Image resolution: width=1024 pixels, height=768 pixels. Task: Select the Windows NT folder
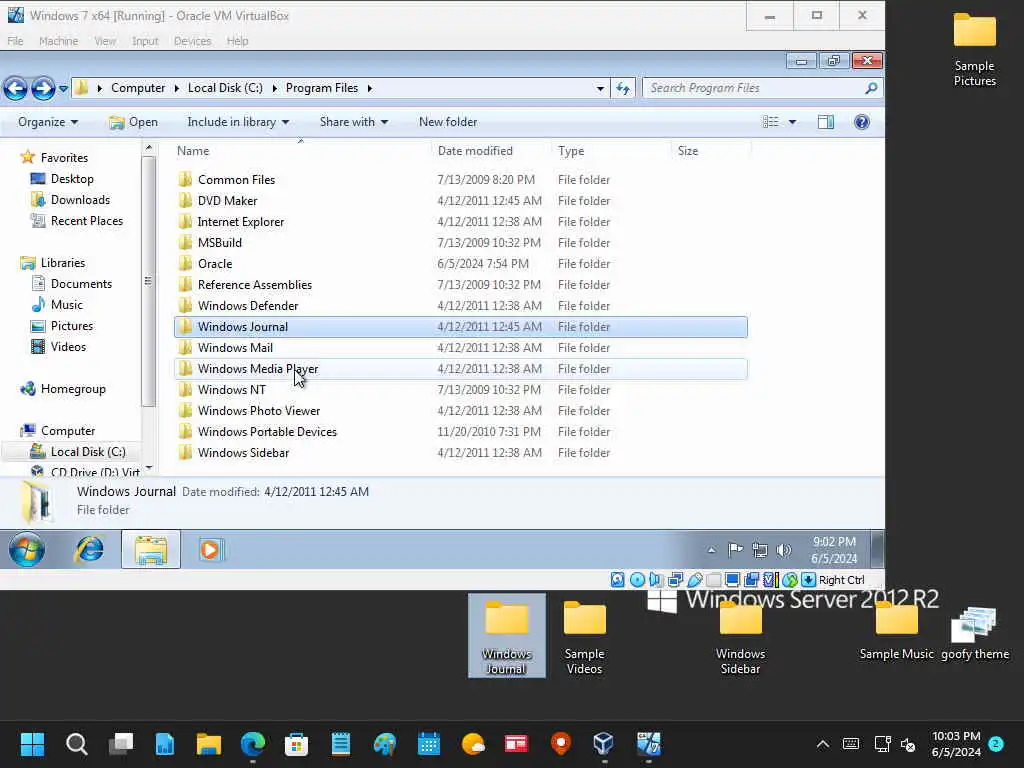[x=460, y=390]
